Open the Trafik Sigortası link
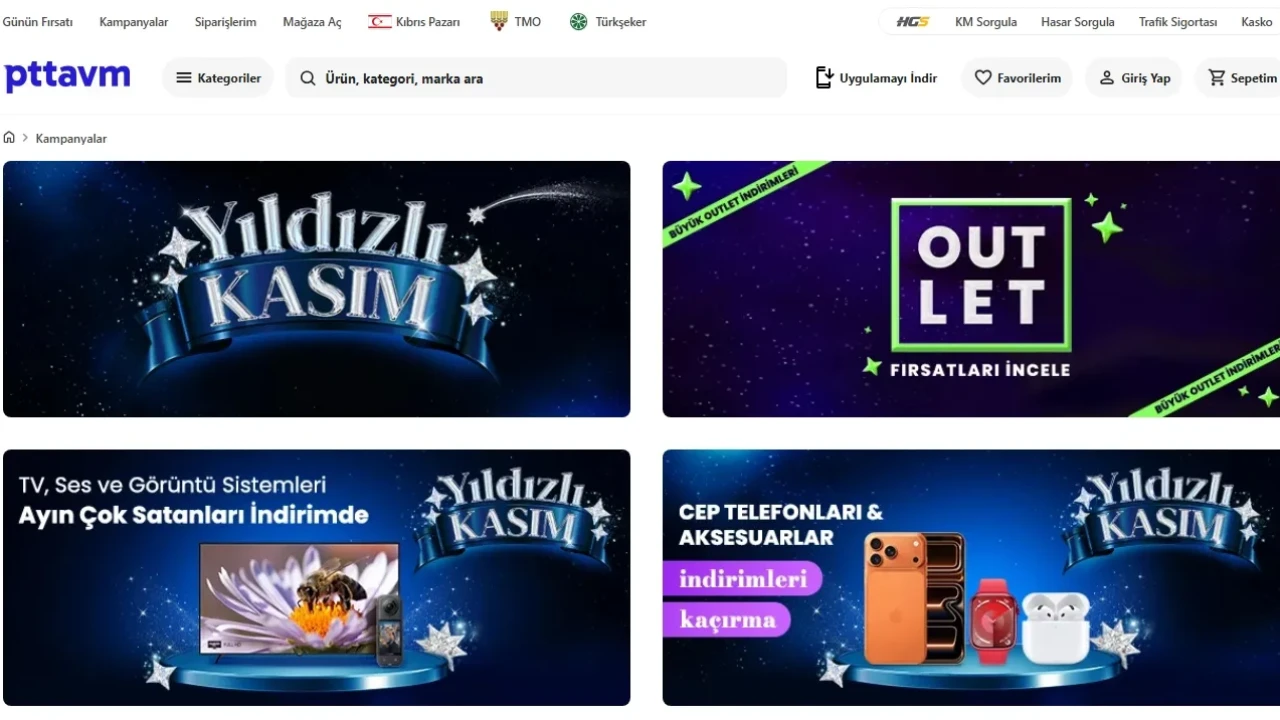The height and width of the screenshot is (720, 1280). tap(1178, 22)
